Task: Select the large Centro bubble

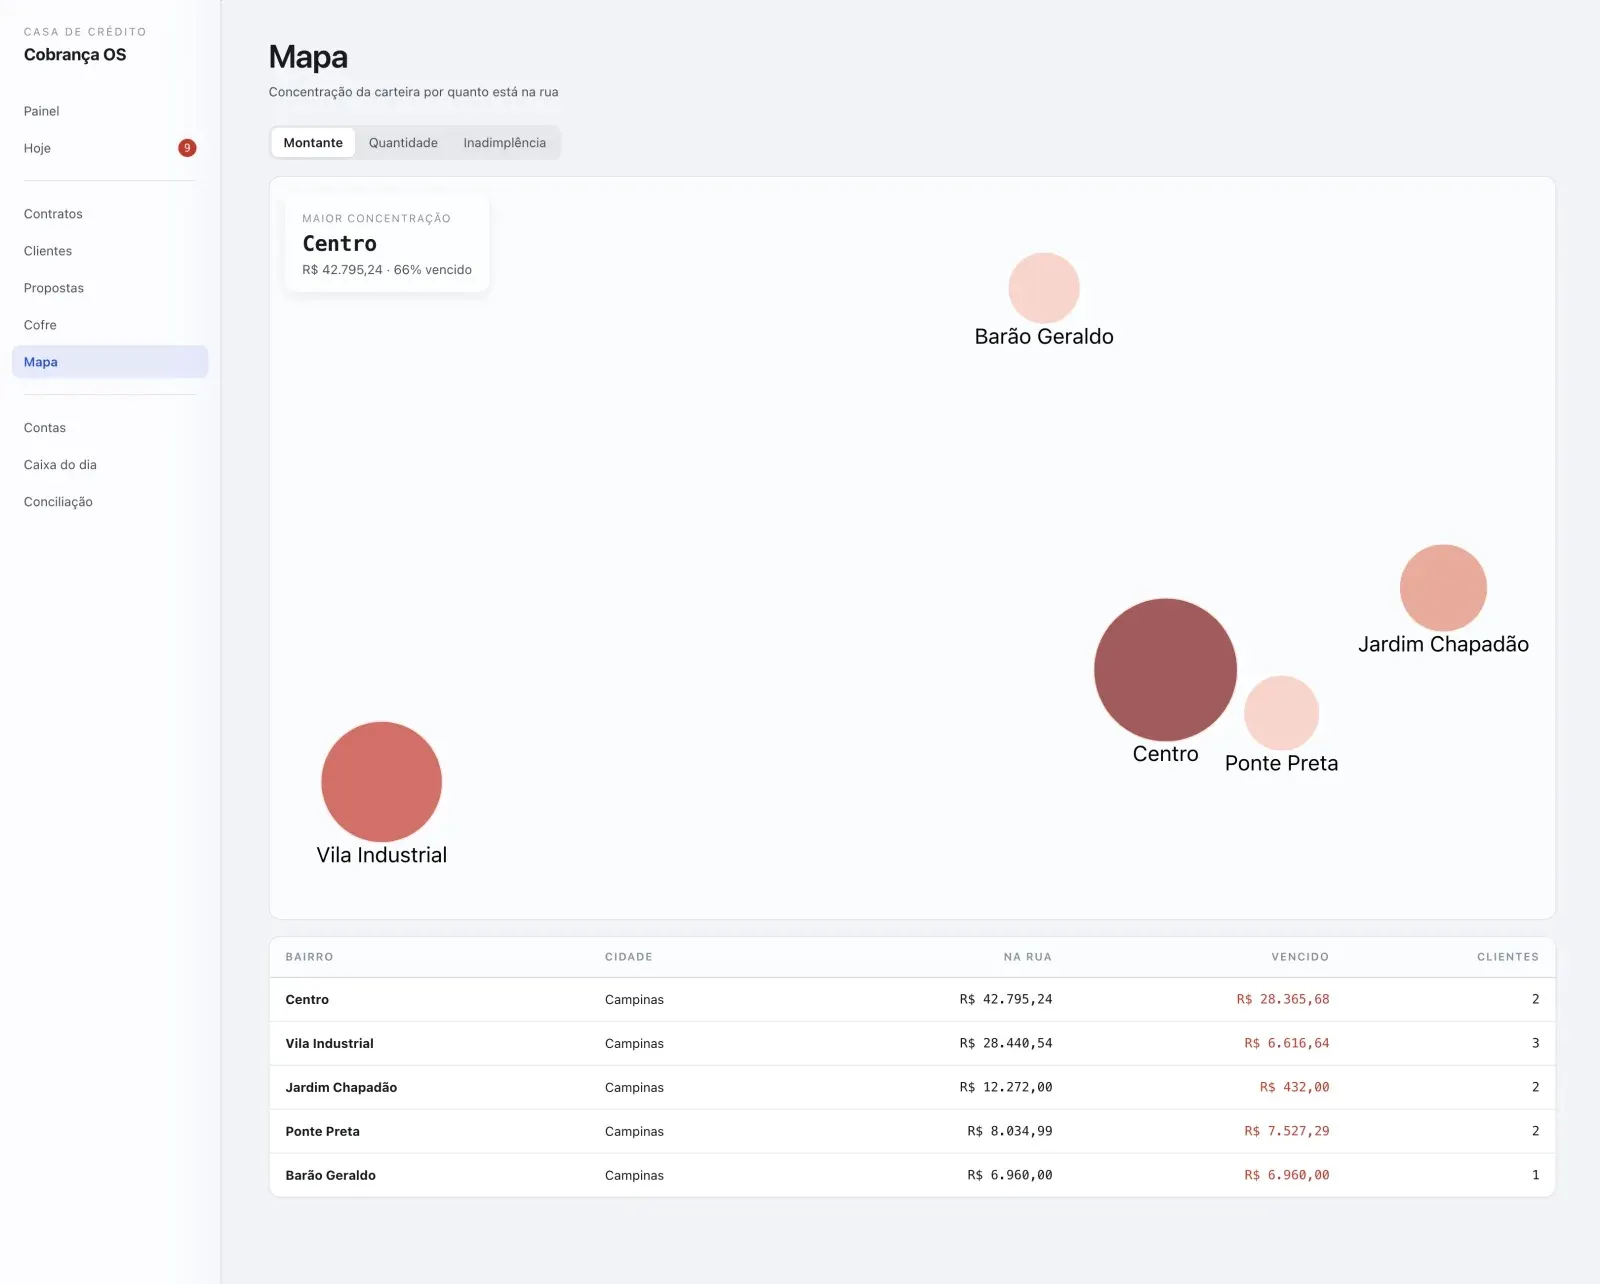Action: coord(1165,670)
